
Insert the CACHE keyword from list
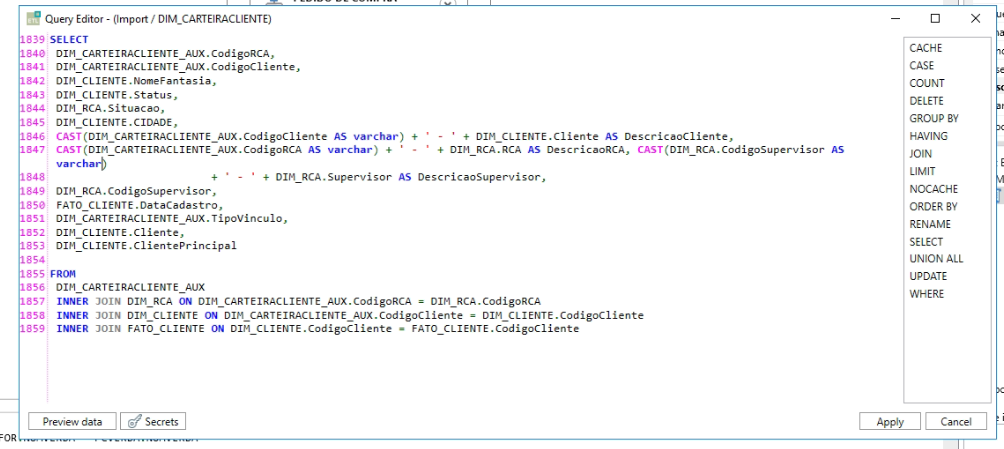(x=925, y=48)
